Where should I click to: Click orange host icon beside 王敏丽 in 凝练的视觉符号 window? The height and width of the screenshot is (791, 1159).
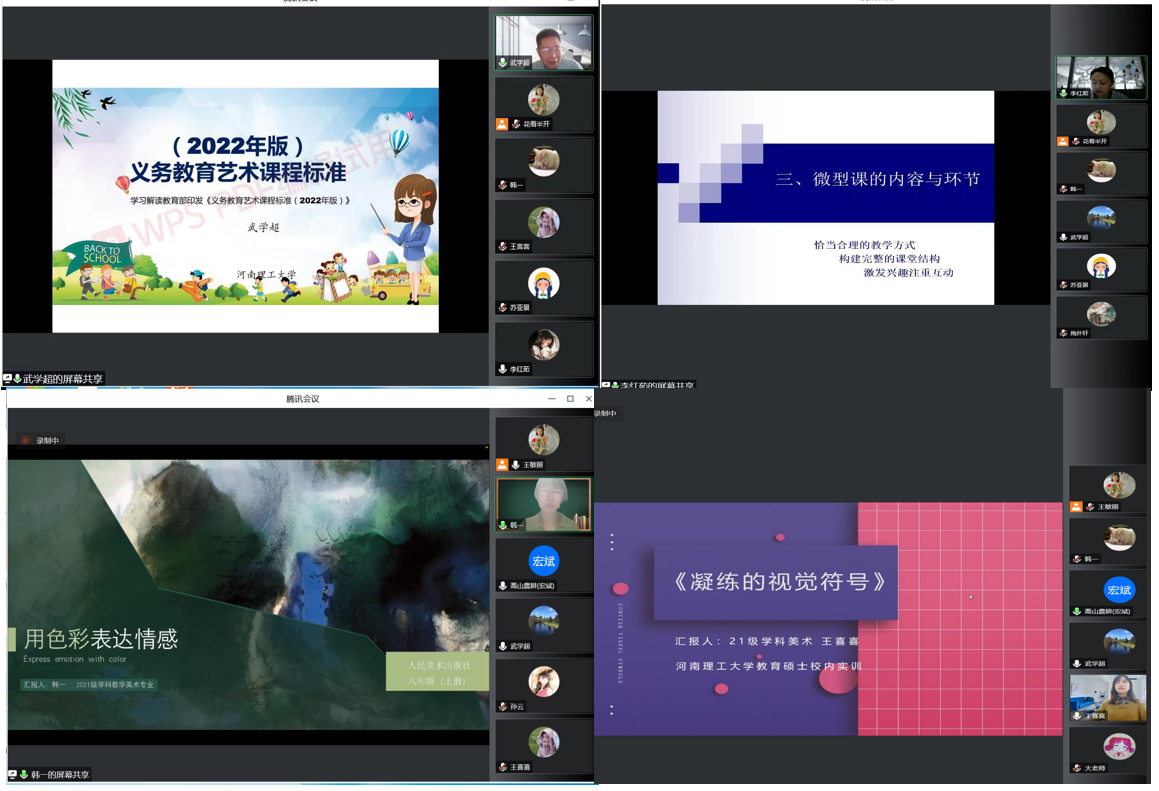1076,507
